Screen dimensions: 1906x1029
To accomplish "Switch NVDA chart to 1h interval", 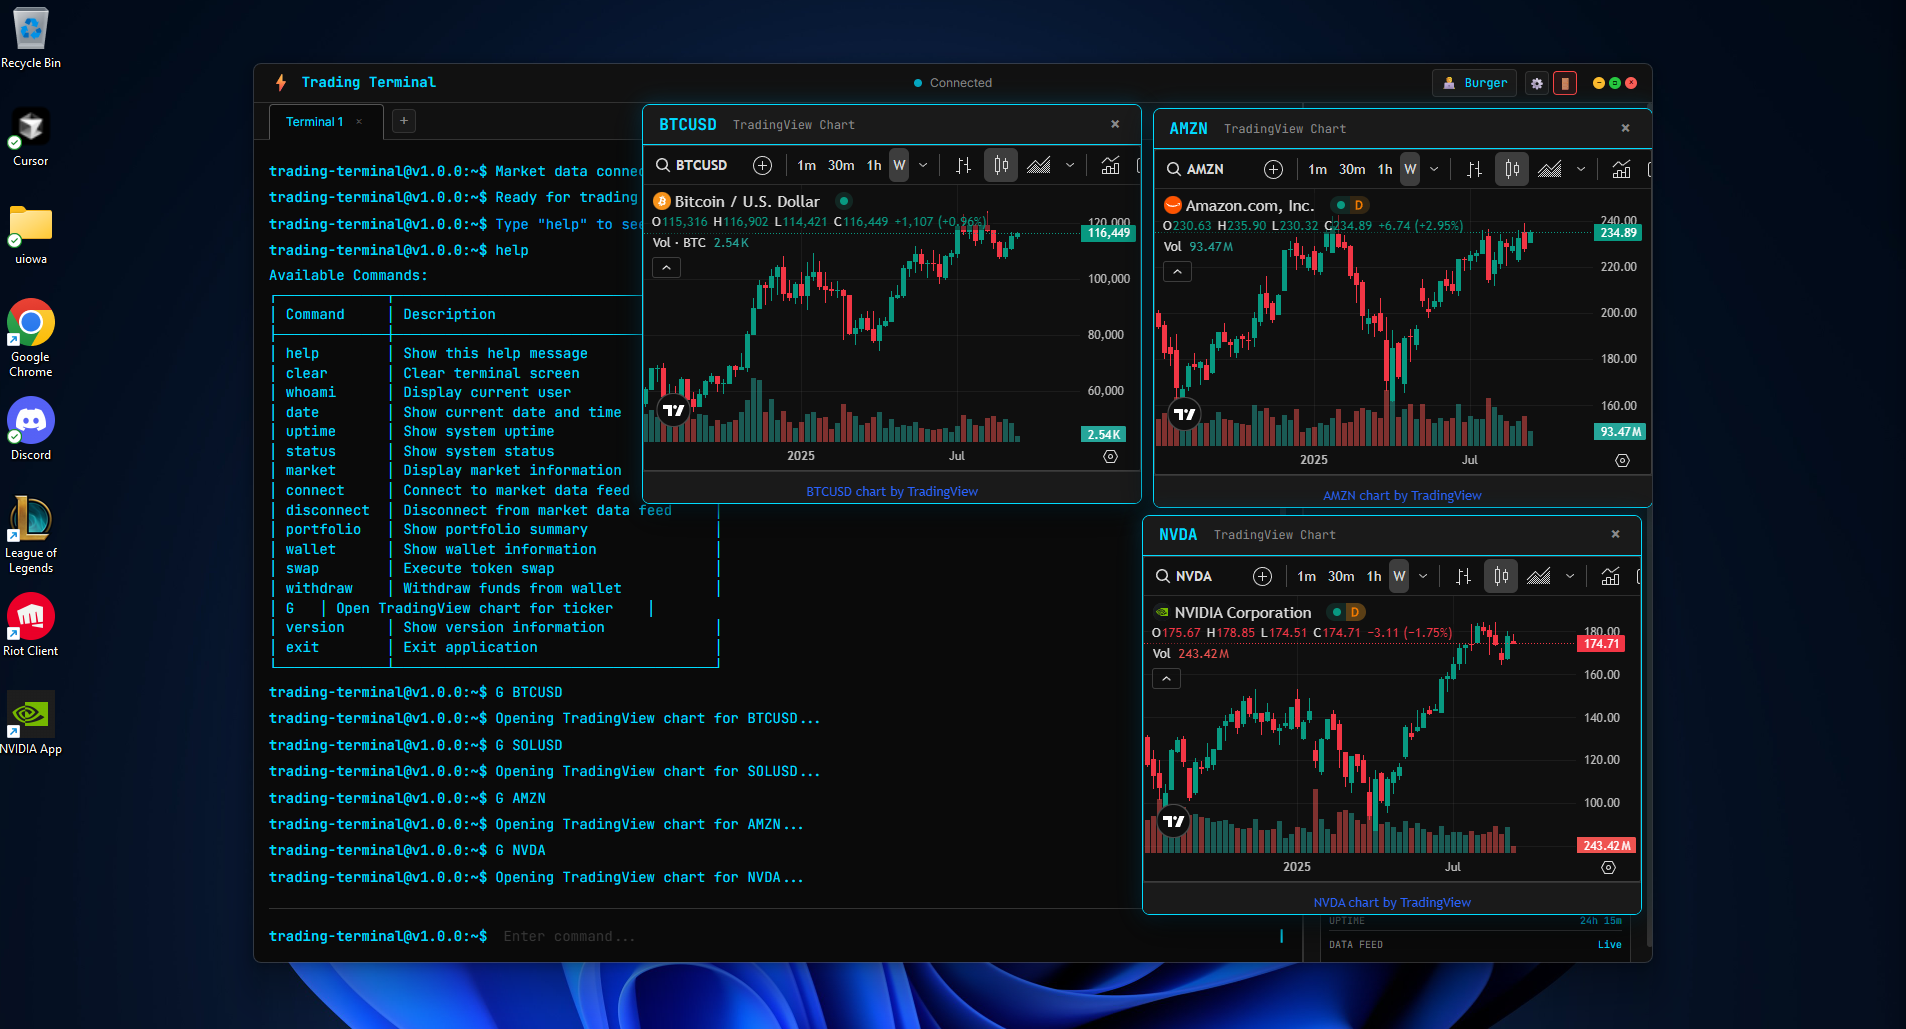I will pos(1374,577).
